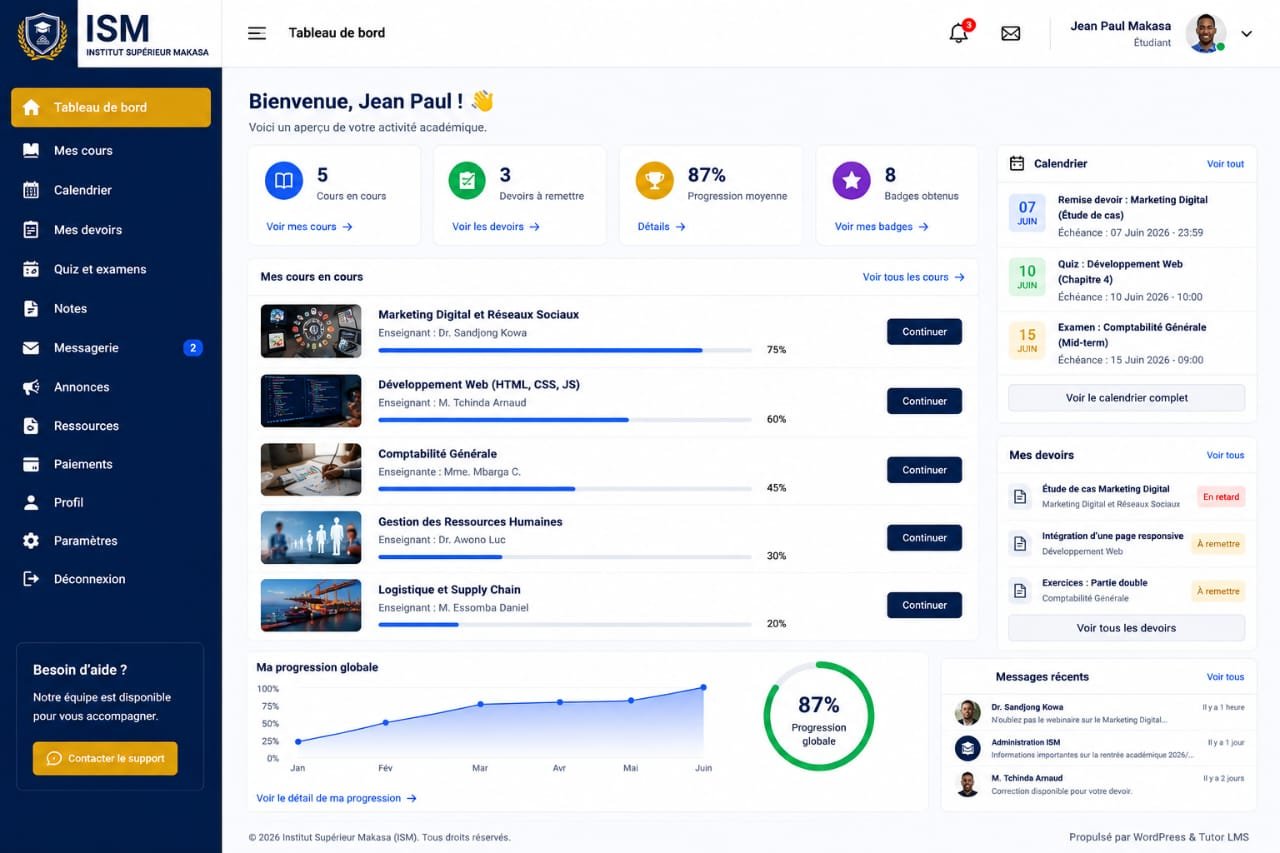Click the blue book icon for Cours en cours

(284, 181)
